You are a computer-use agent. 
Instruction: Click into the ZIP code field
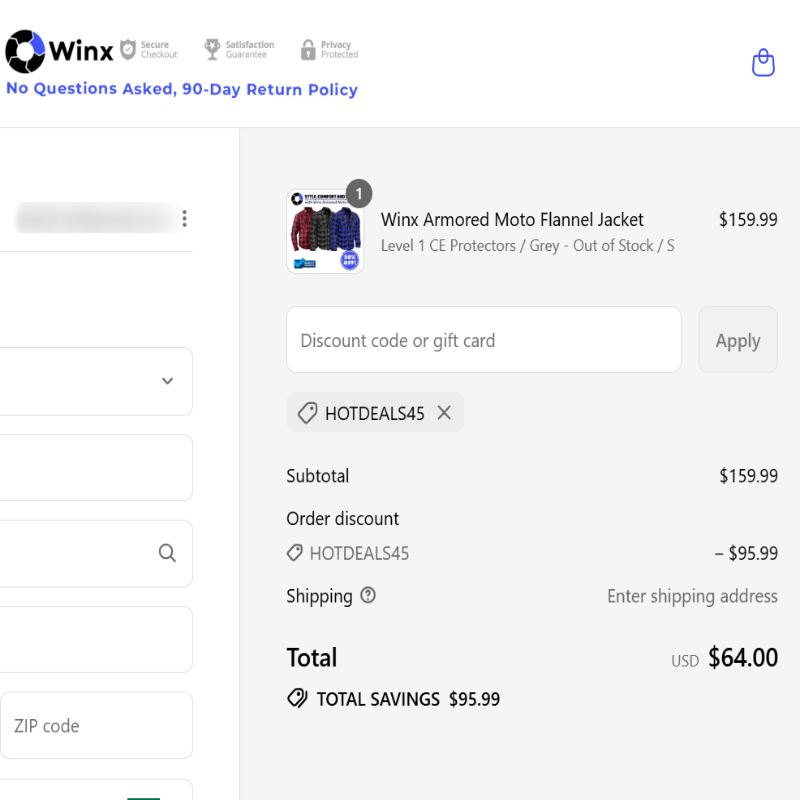[x=96, y=725]
